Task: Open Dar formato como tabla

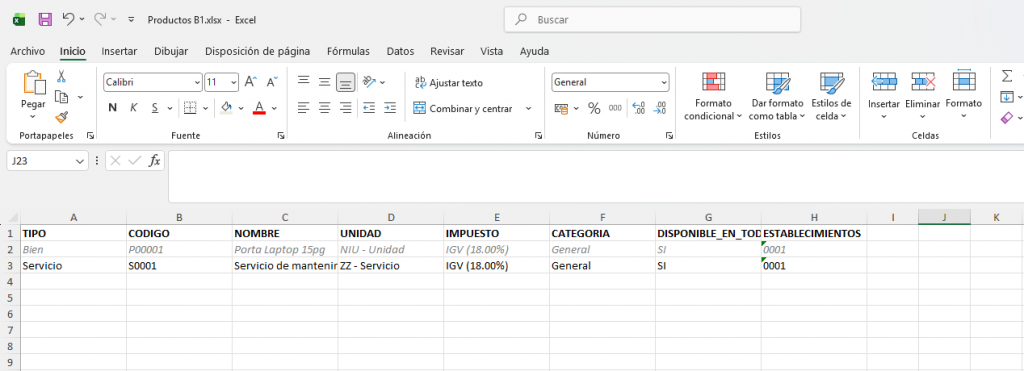Action: tap(777, 97)
